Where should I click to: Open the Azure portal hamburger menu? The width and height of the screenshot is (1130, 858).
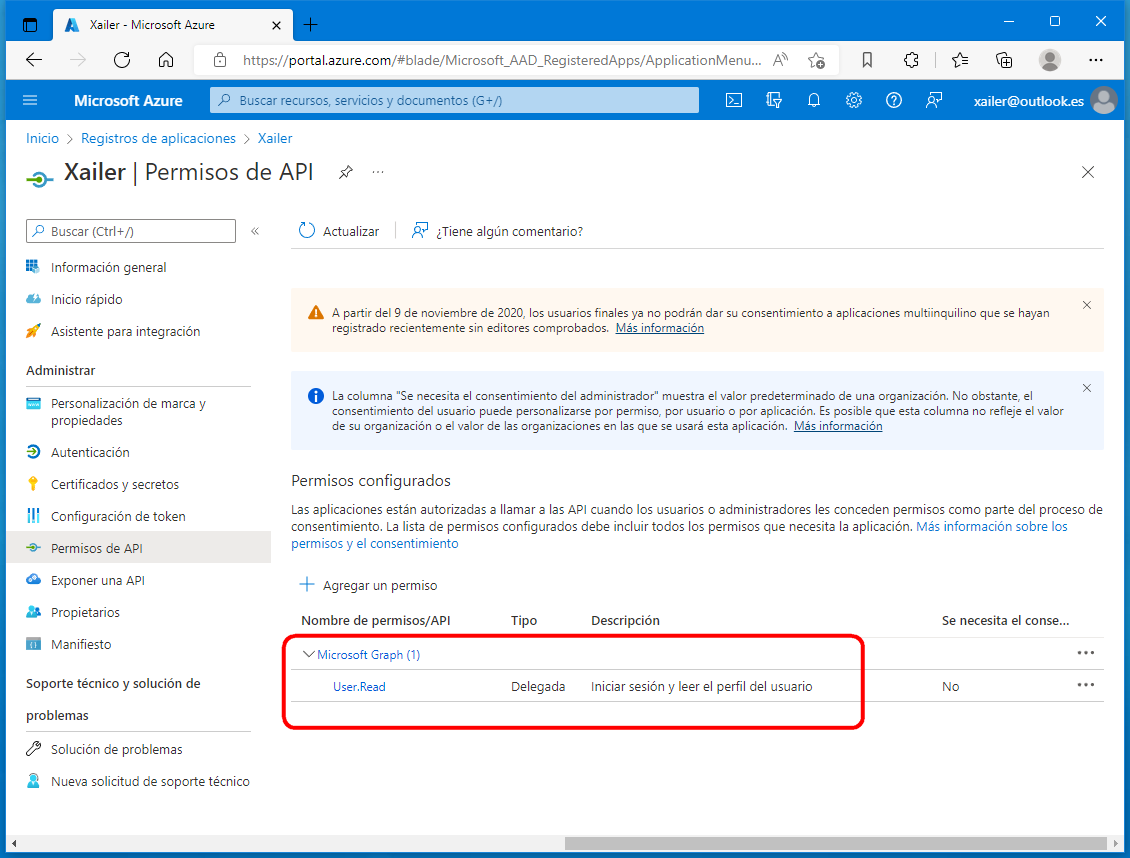pyautogui.click(x=30, y=100)
